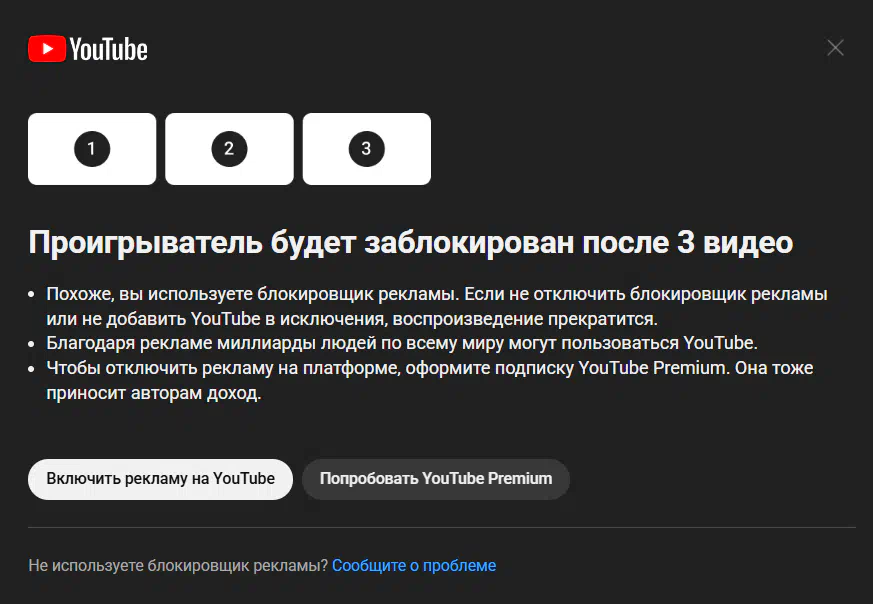
Task: Click the 'Включить рекламу на YouTube' button
Action: tap(160, 479)
